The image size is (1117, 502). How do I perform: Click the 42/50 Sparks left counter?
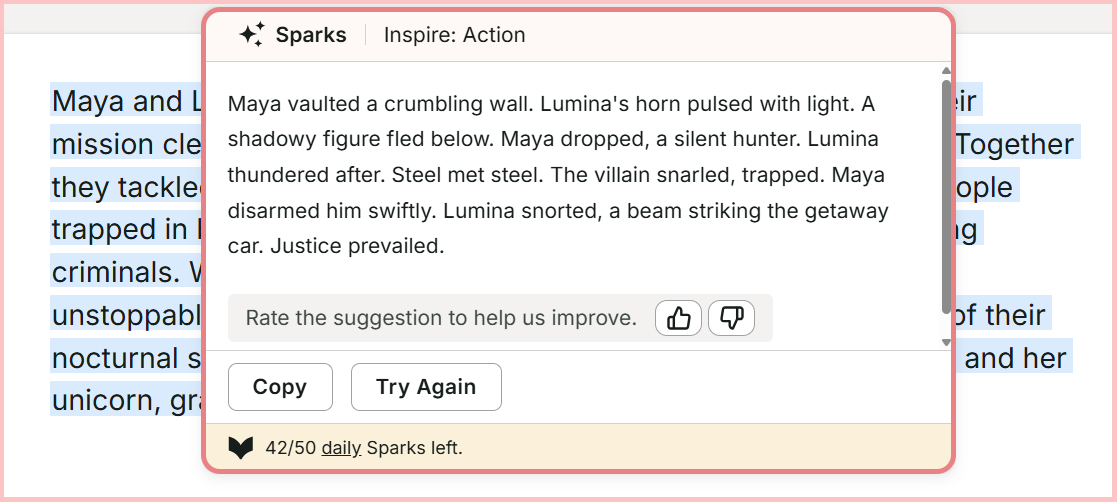tap(364, 449)
